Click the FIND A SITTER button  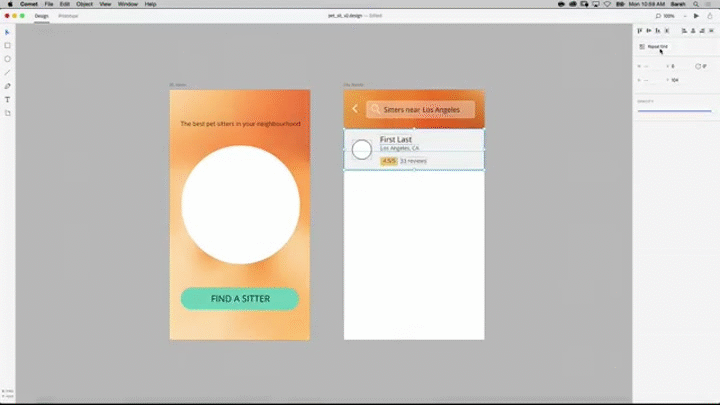pos(240,299)
